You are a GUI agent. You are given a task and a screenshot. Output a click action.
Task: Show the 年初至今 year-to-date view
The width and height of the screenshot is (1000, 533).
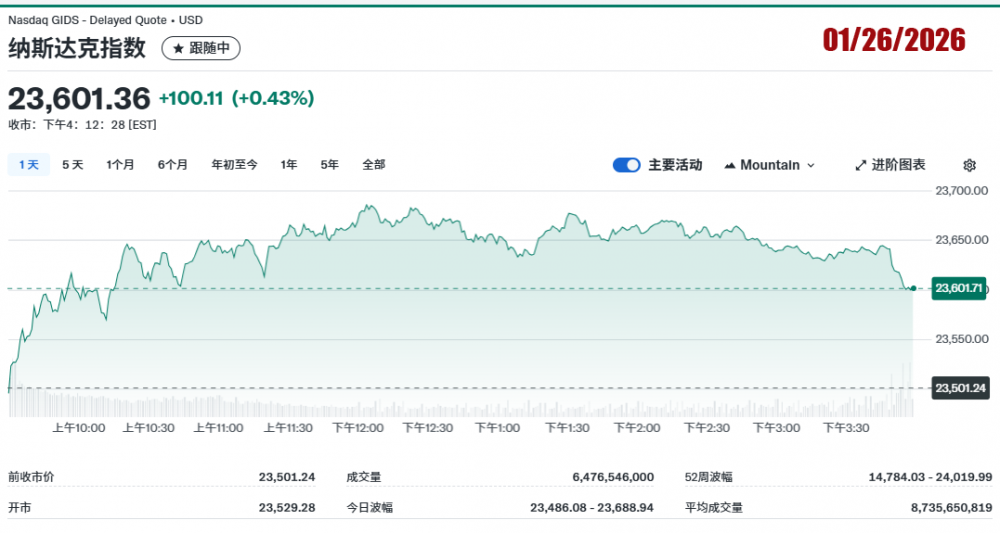coord(234,165)
